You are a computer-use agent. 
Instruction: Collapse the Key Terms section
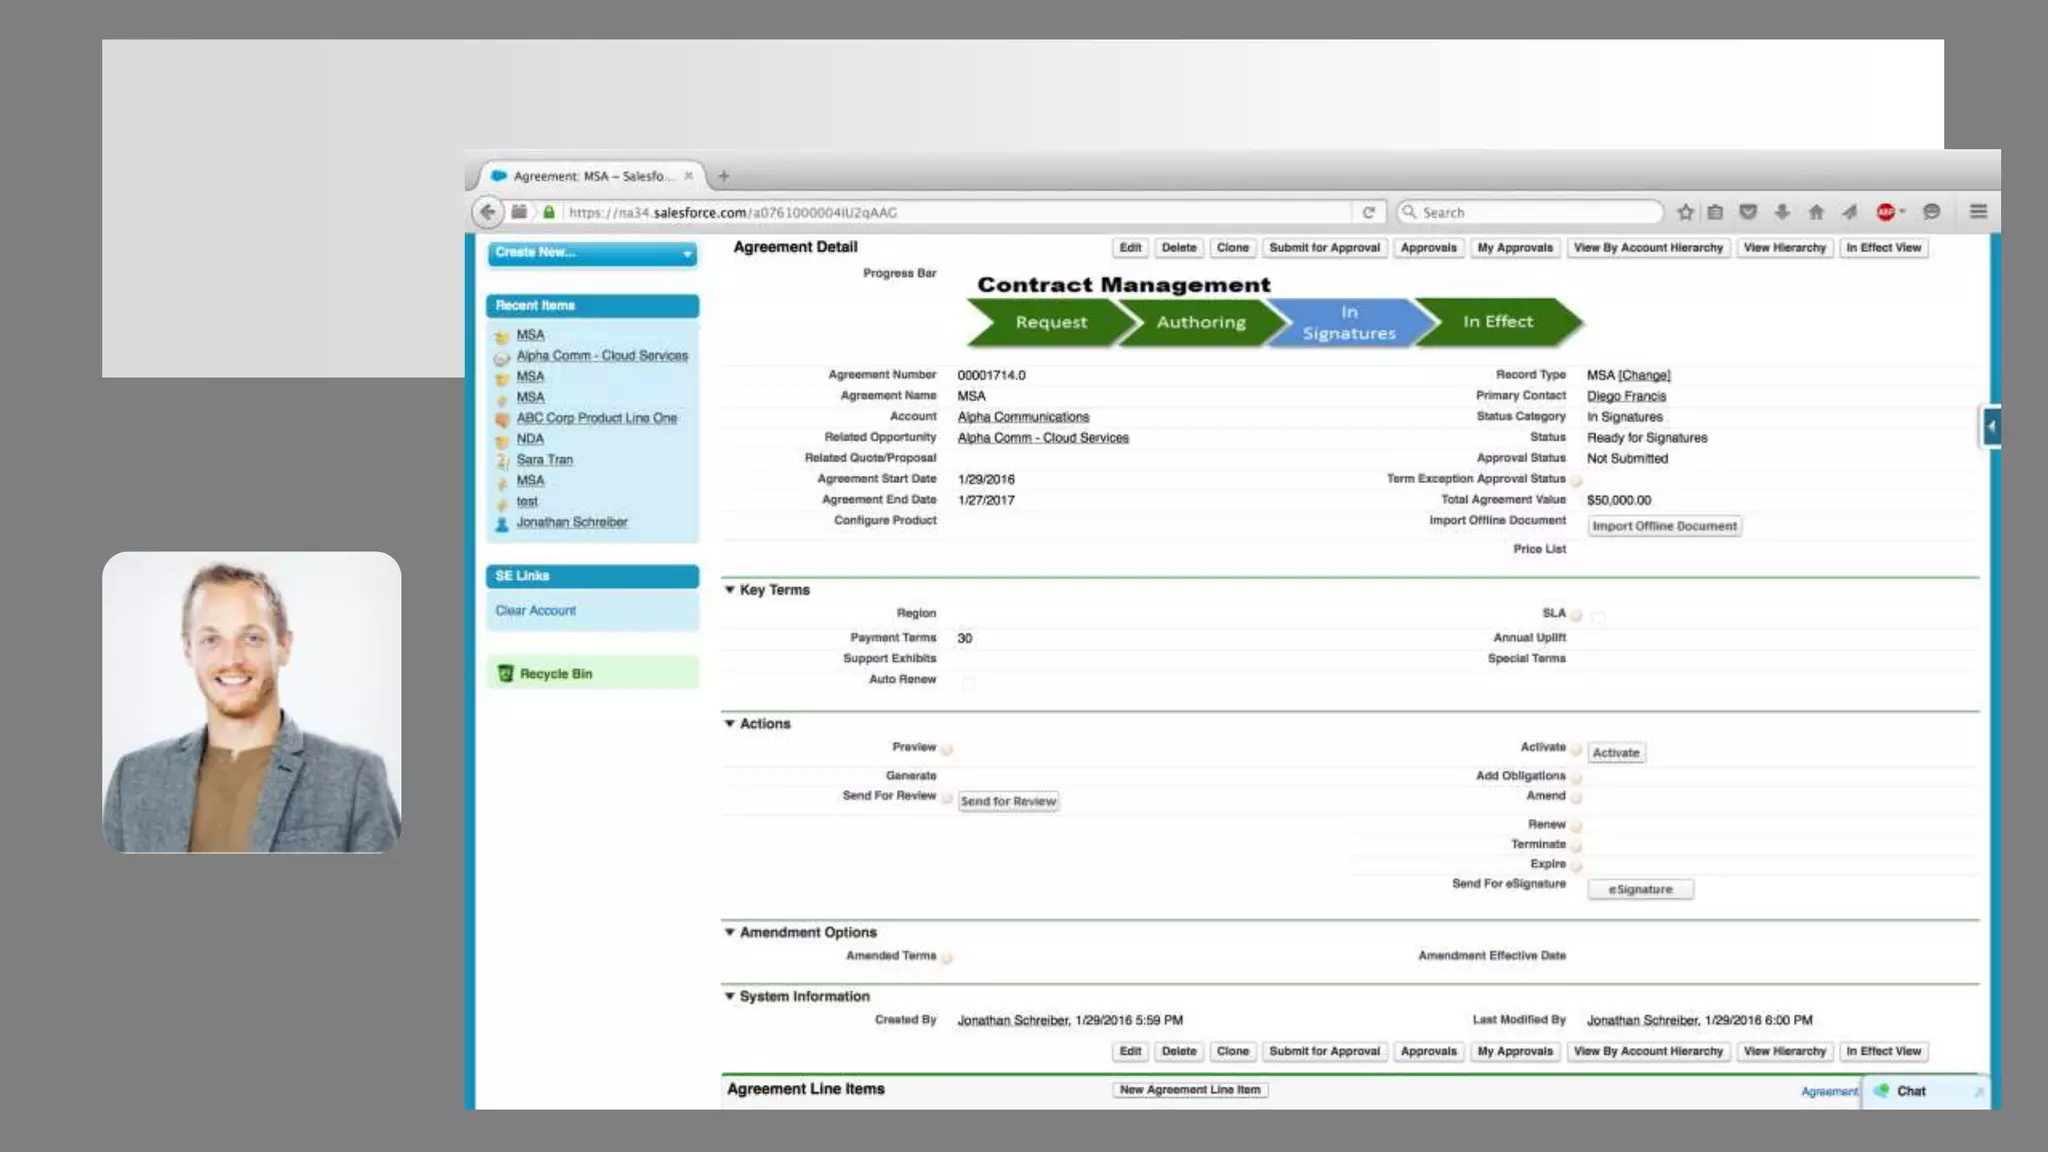point(729,590)
